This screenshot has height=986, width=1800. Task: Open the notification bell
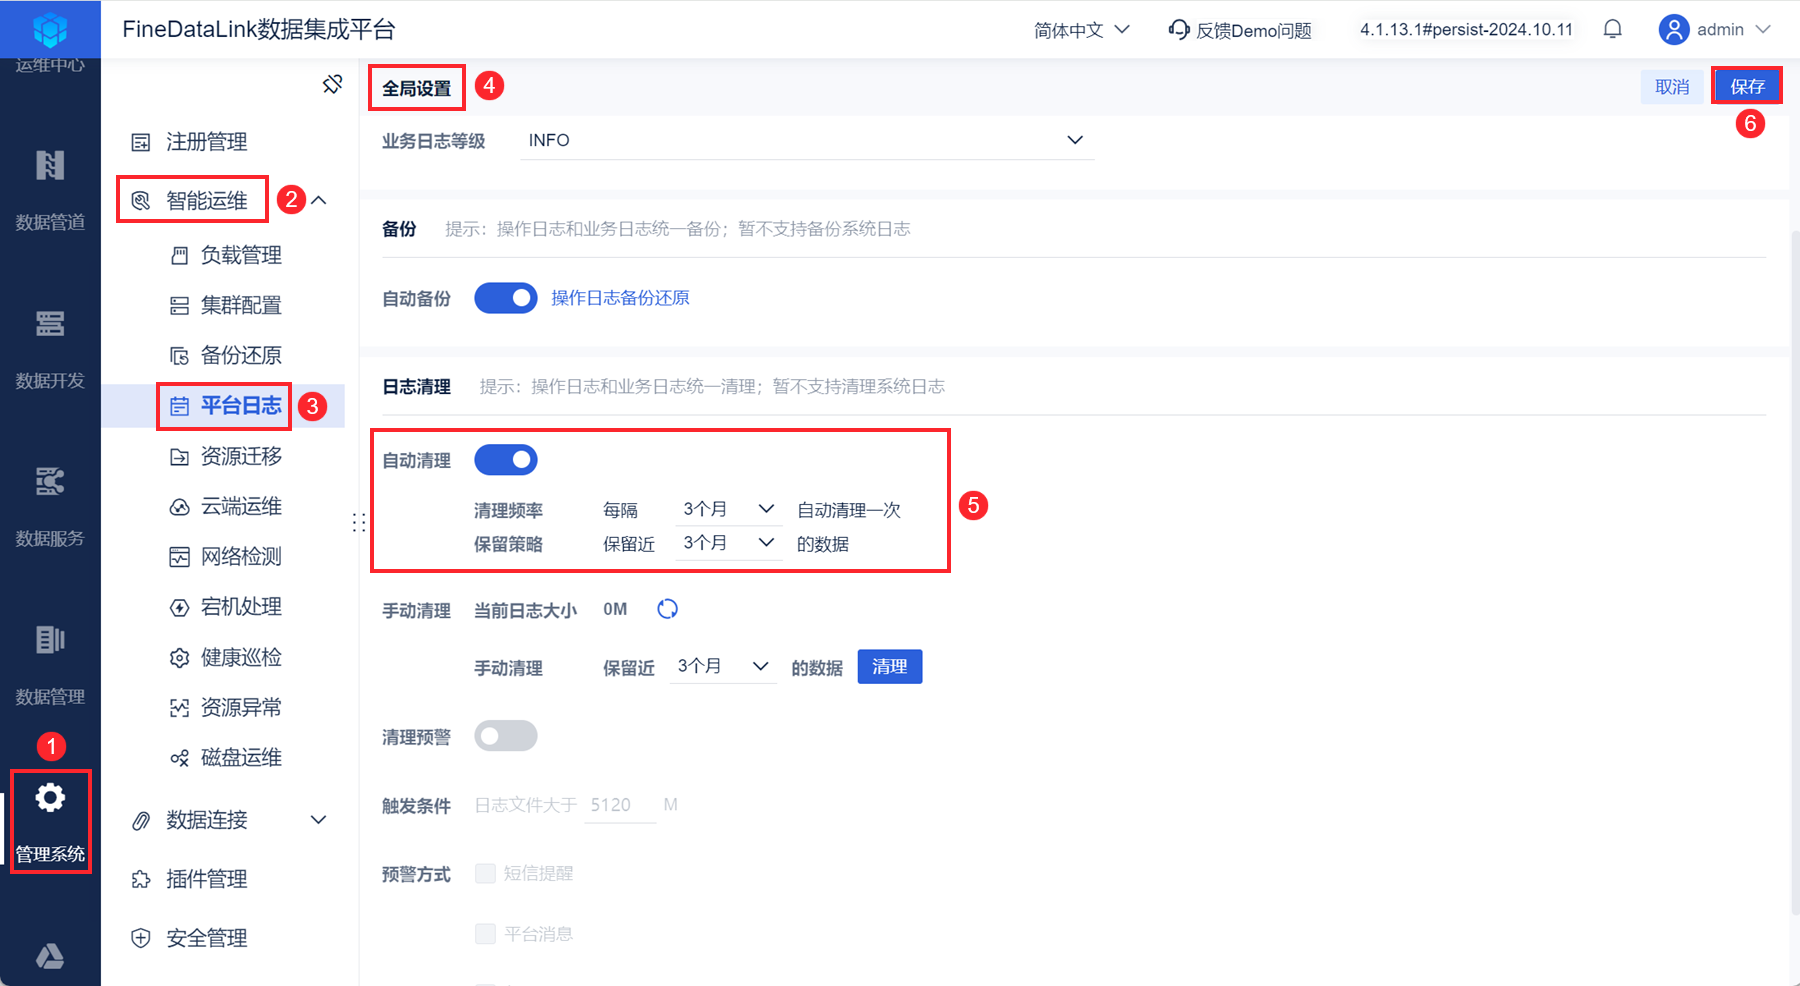pyautogui.click(x=1612, y=29)
